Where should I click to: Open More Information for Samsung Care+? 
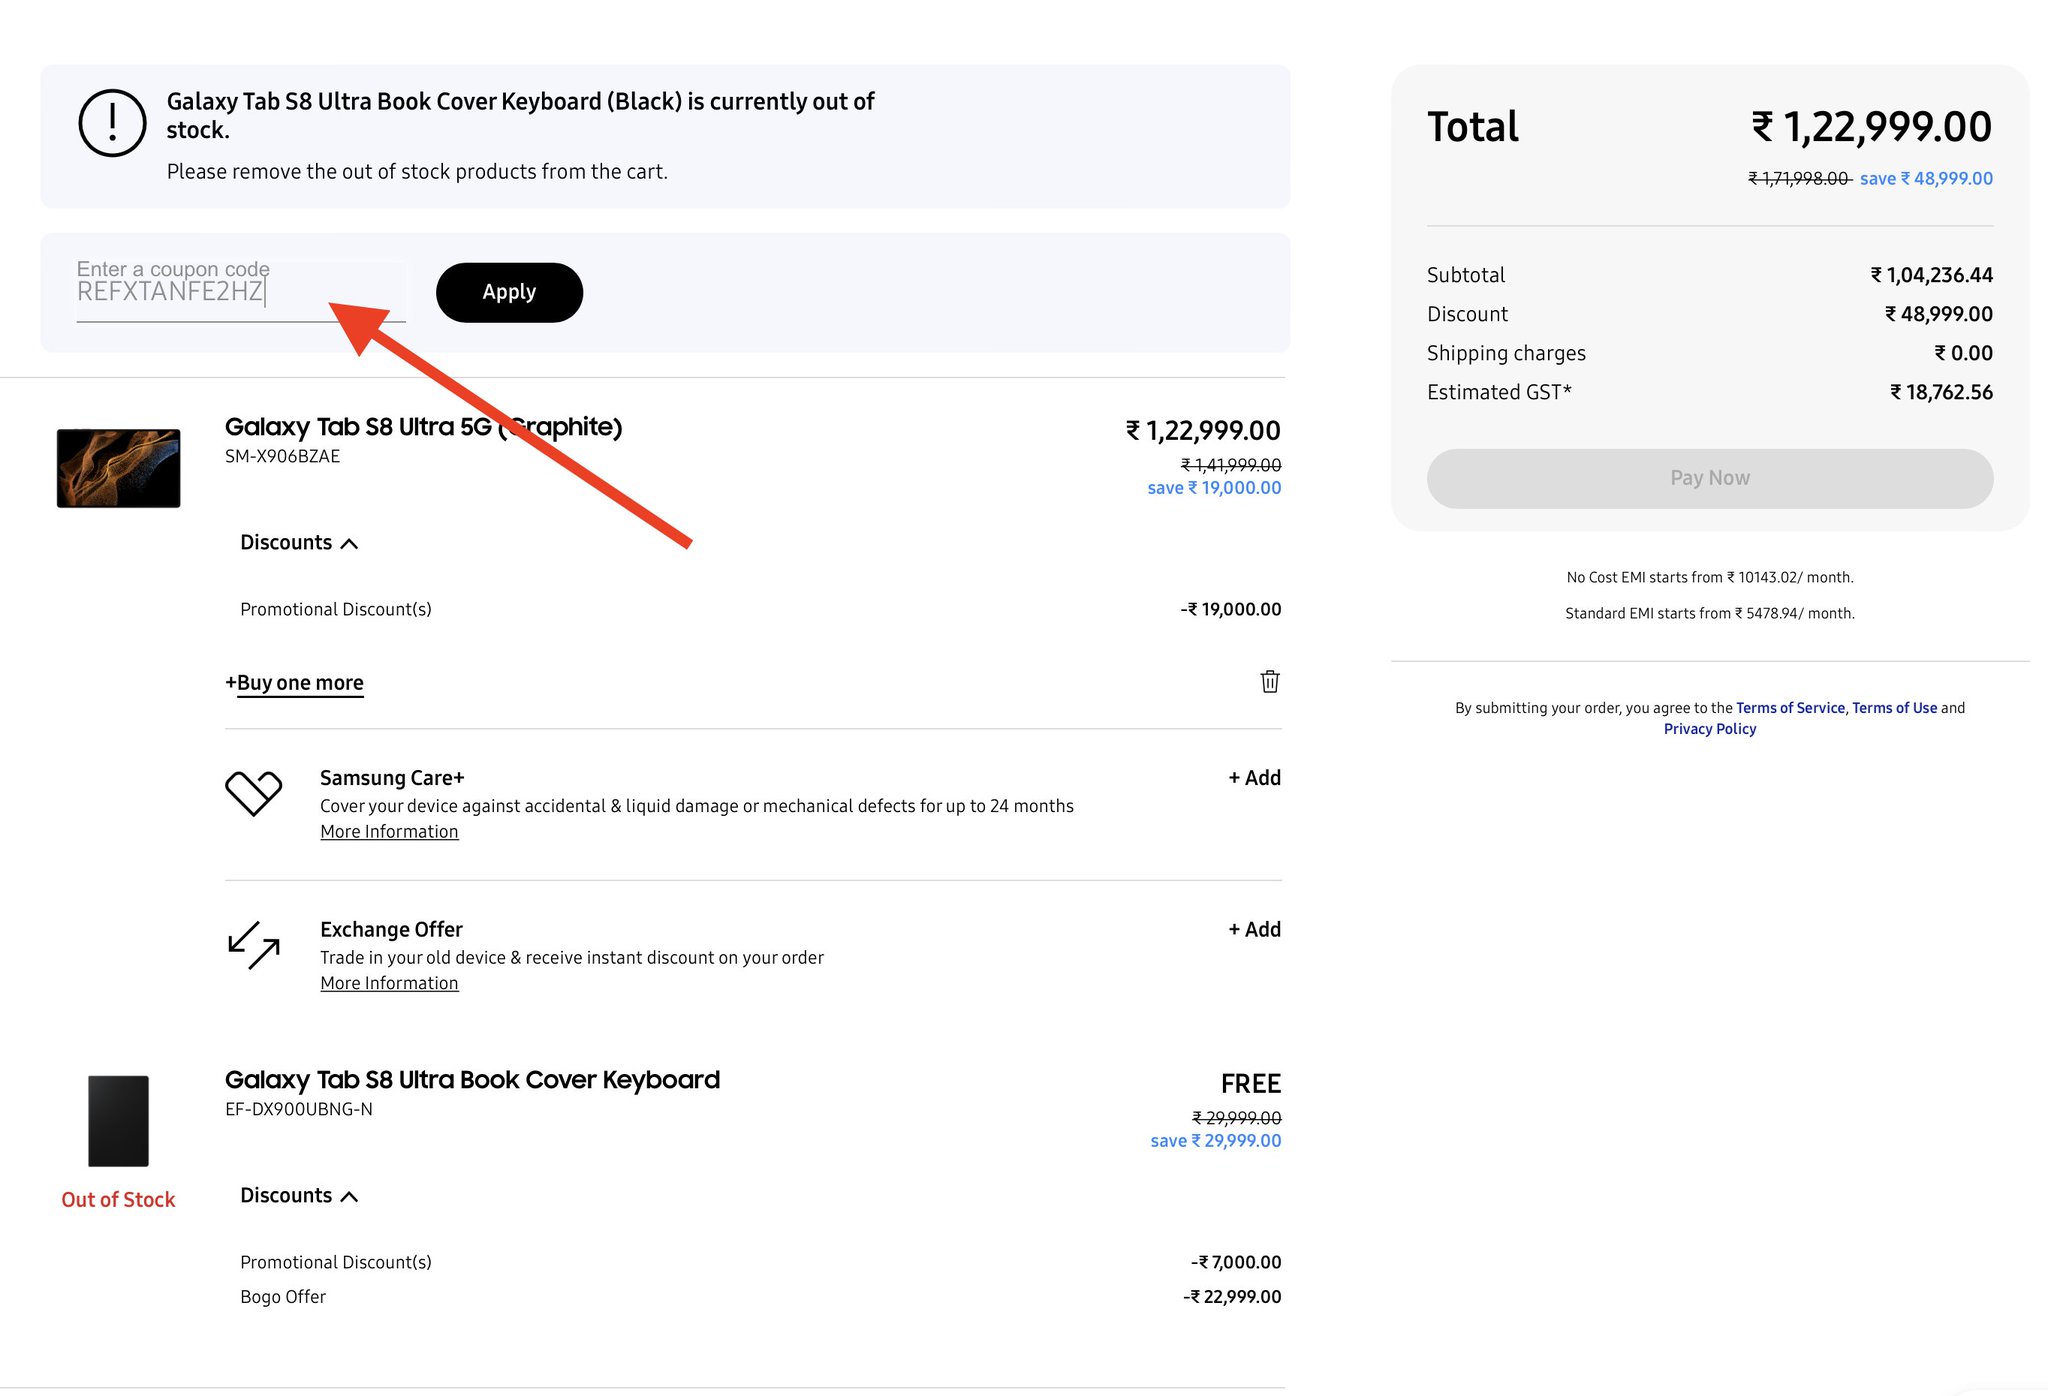click(x=389, y=831)
